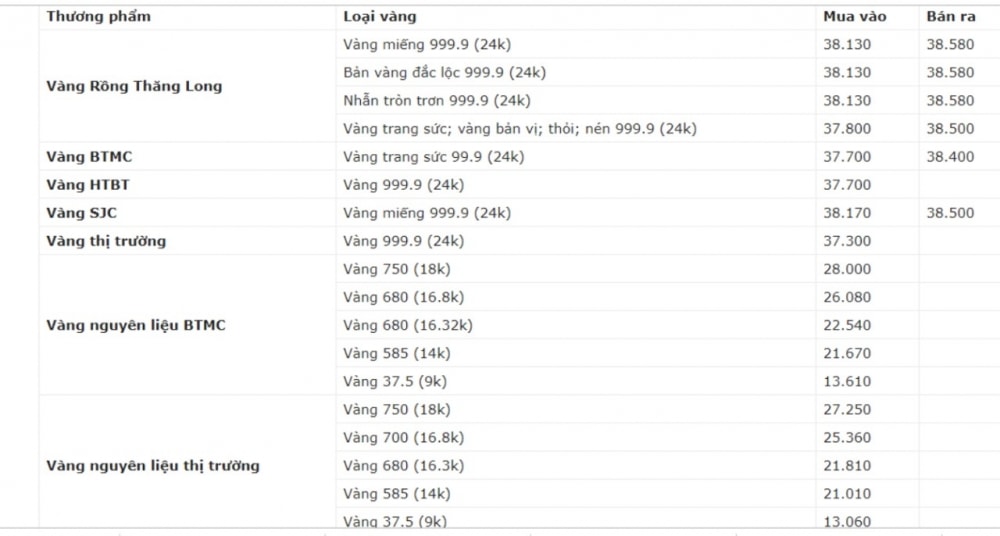
Task: Click the 38.170 buy price for SJC
Action: [x=847, y=212]
